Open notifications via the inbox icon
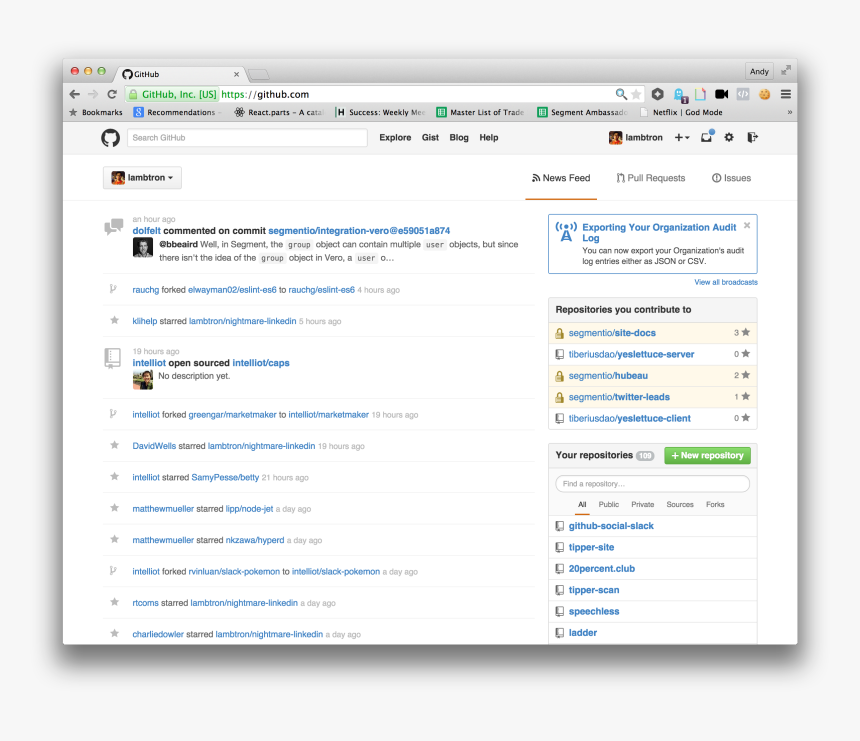The width and height of the screenshot is (860, 741). click(x=706, y=137)
